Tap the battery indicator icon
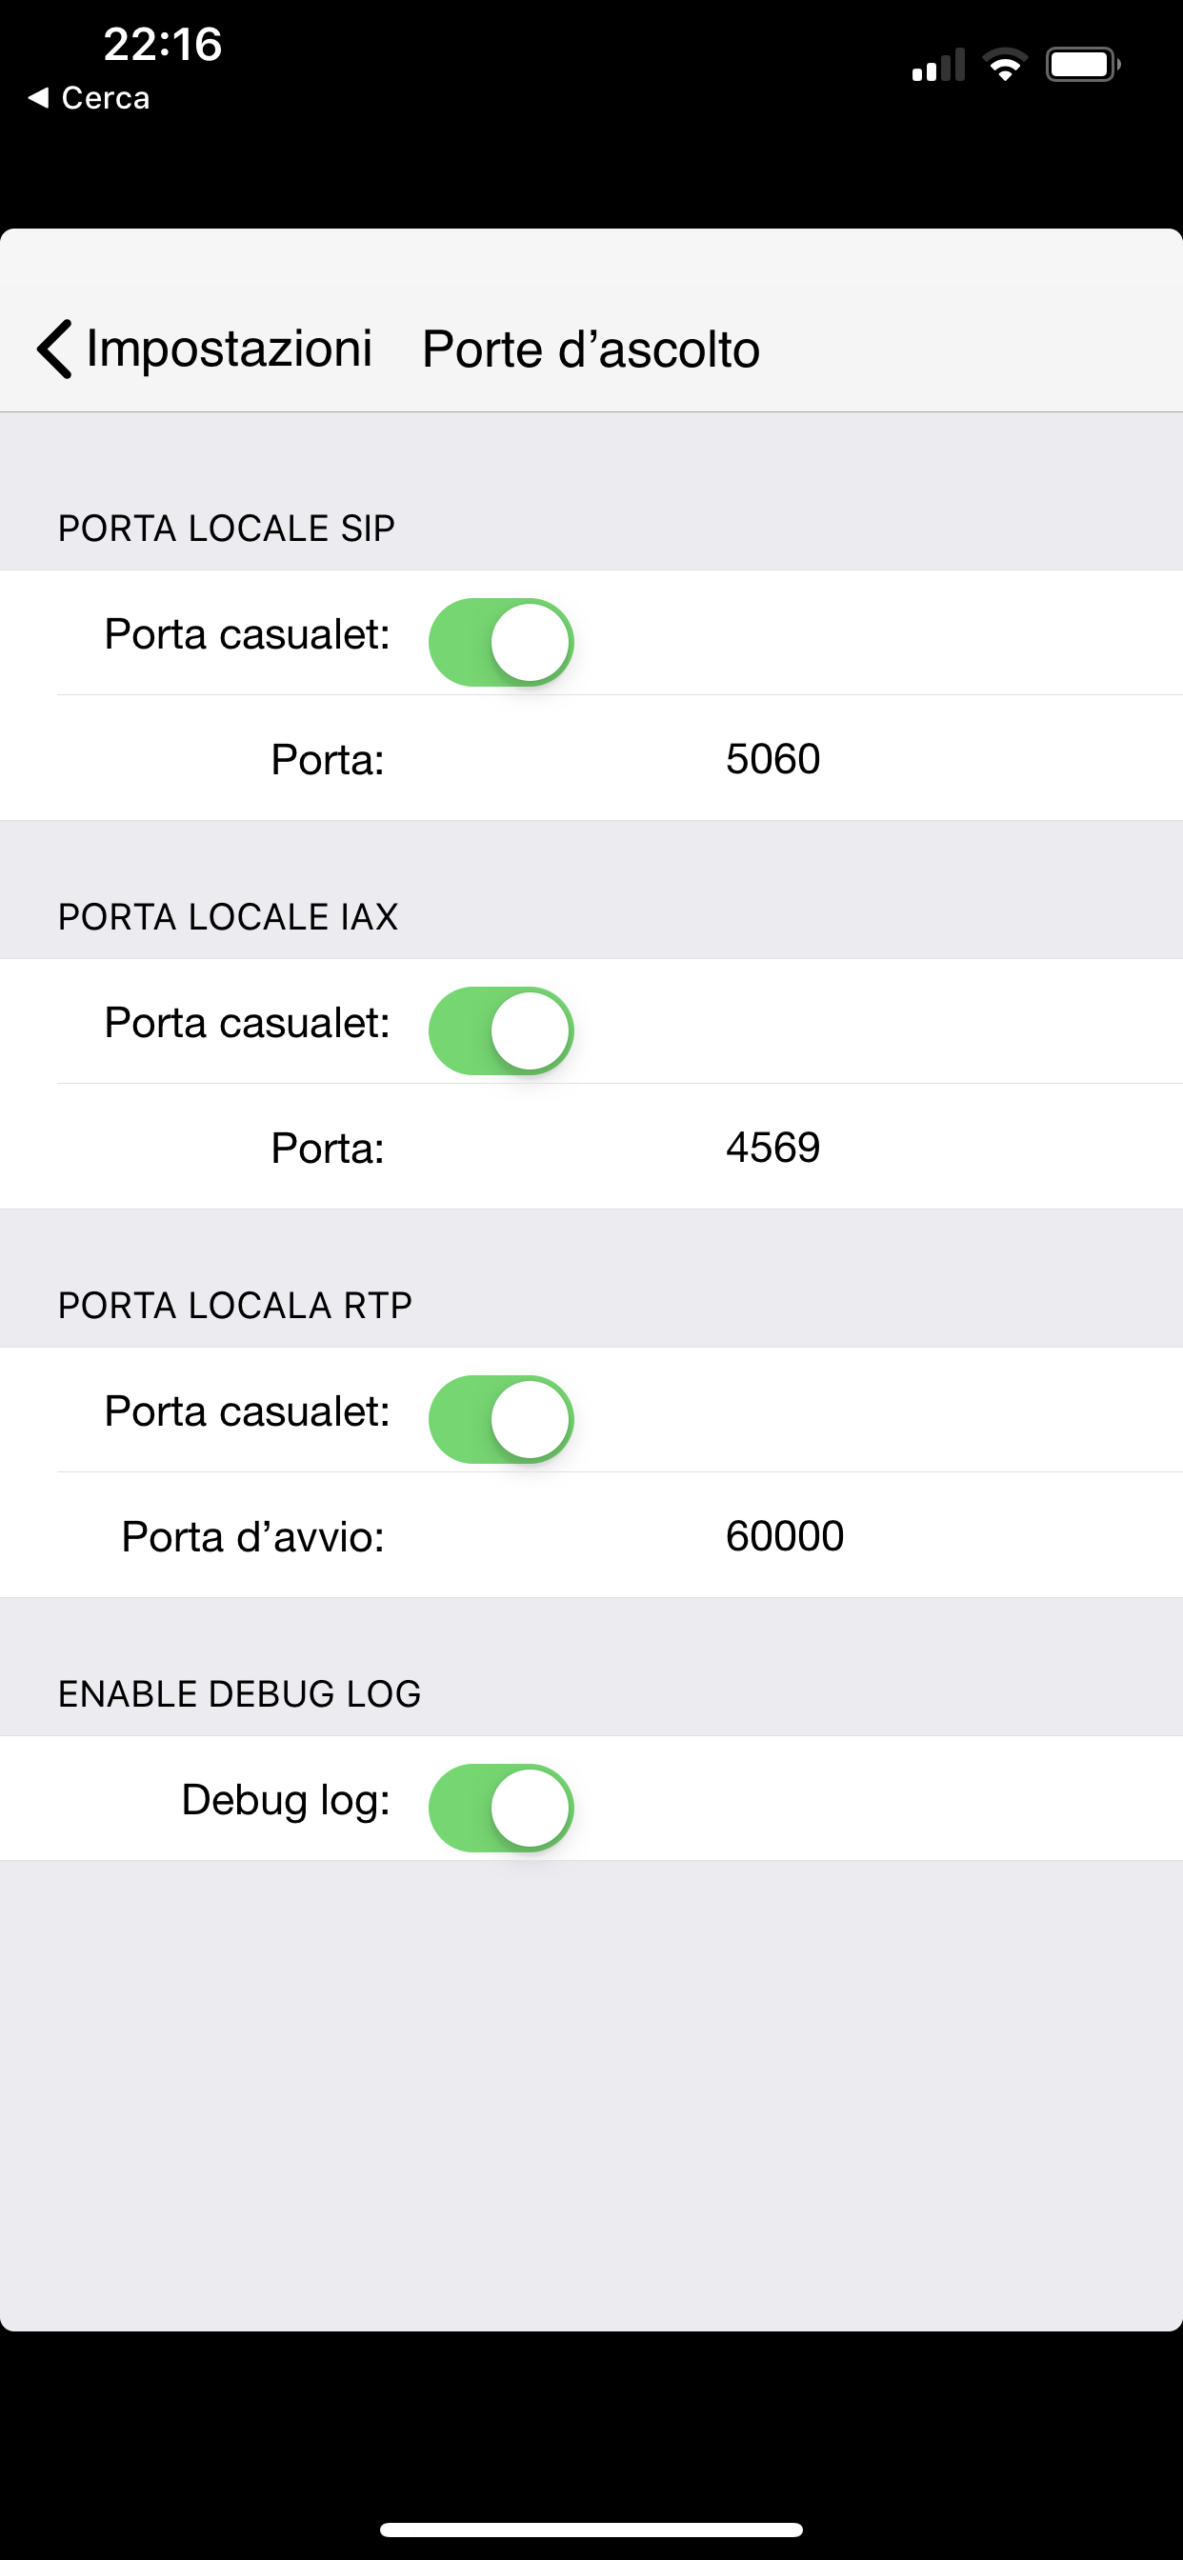The height and width of the screenshot is (2560, 1183). [x=1082, y=65]
